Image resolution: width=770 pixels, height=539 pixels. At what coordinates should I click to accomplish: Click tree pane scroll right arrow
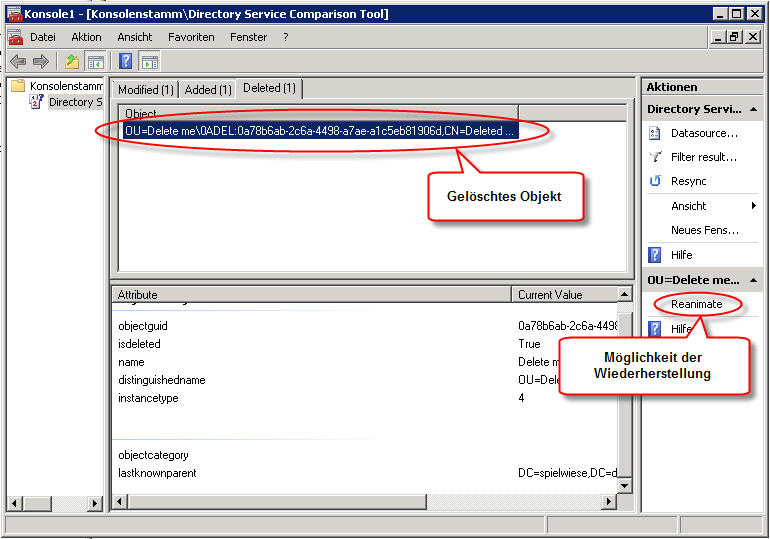[95, 503]
